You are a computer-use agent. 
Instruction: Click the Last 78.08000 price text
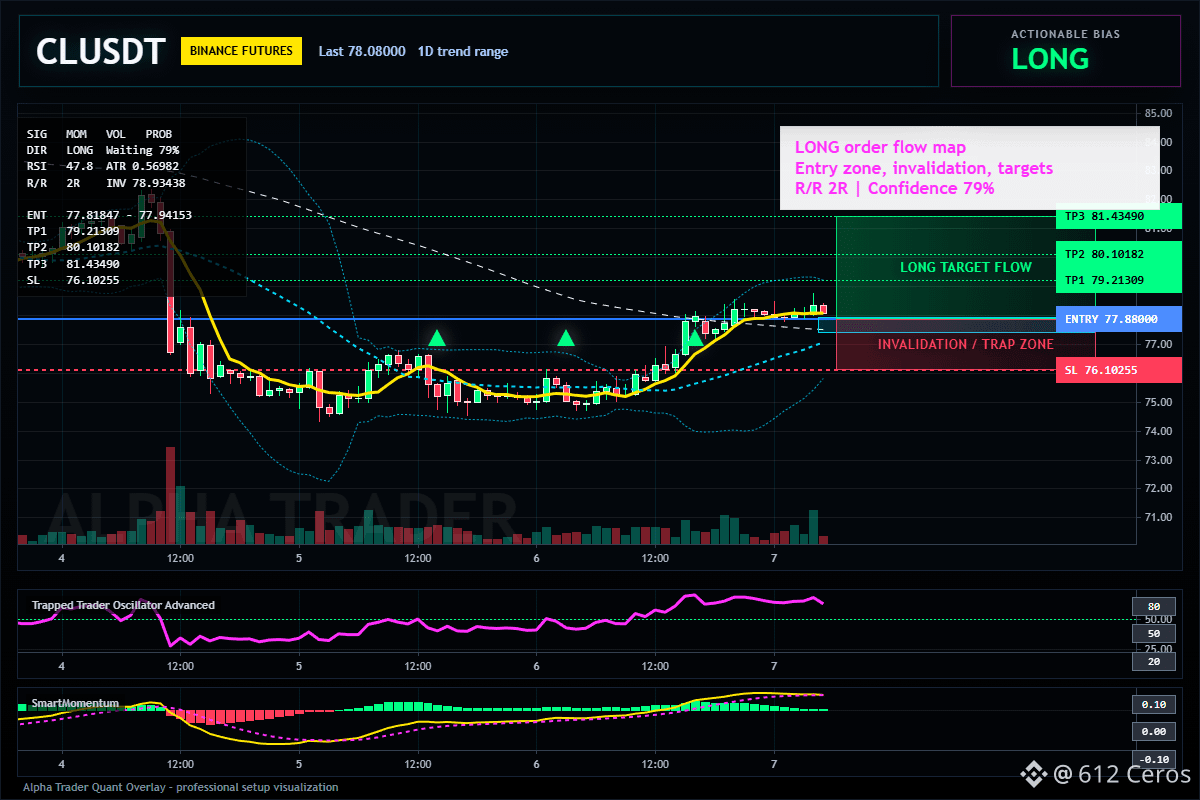[362, 51]
